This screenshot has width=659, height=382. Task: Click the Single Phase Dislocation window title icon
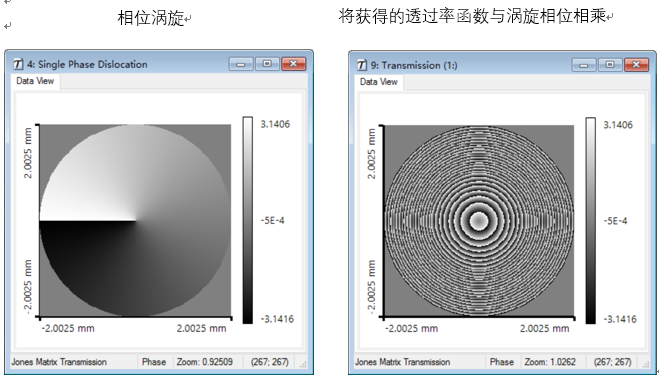click(18, 64)
